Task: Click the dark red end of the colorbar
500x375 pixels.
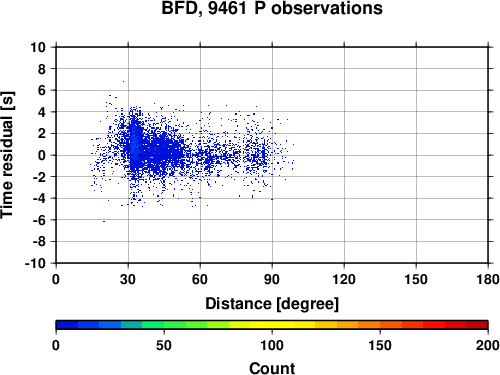Action: (x=477, y=325)
